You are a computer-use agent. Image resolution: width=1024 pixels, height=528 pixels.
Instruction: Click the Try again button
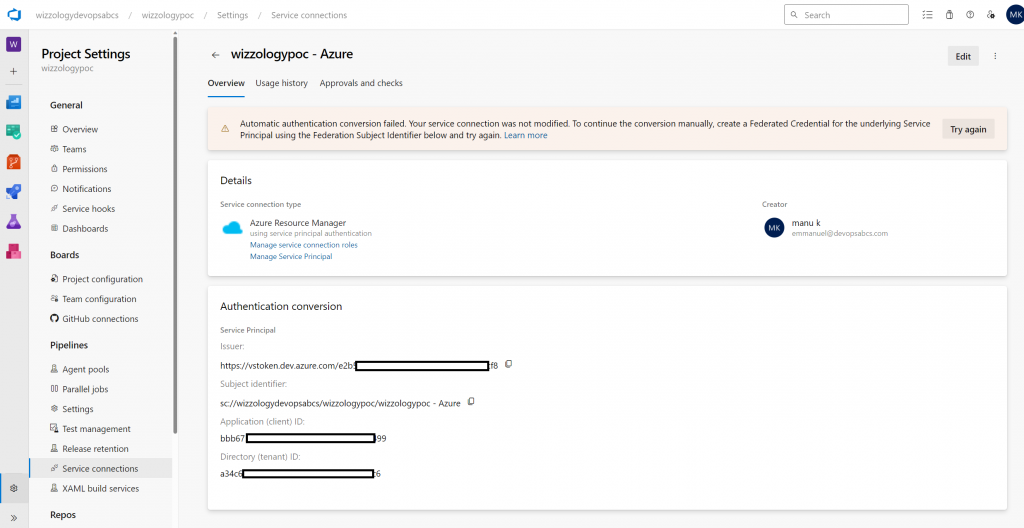tap(968, 129)
